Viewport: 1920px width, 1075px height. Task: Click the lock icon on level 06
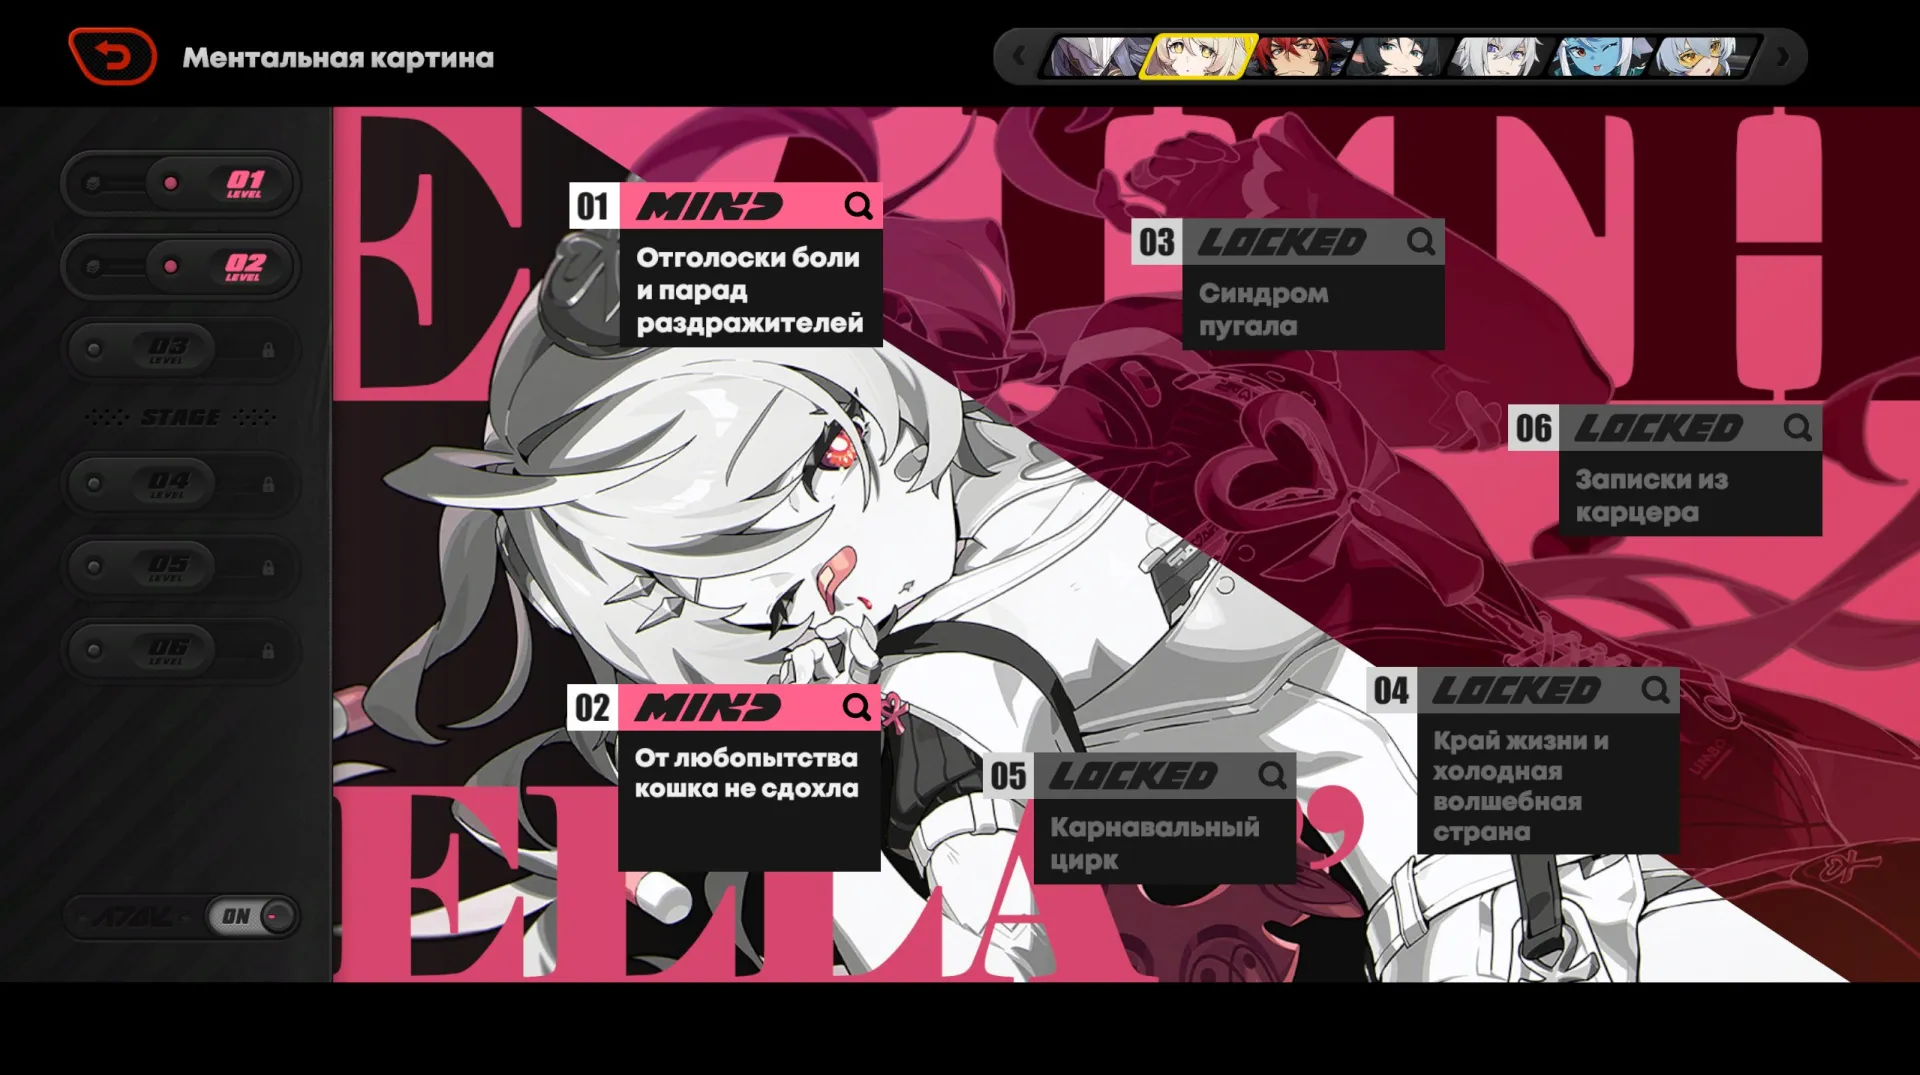point(268,650)
